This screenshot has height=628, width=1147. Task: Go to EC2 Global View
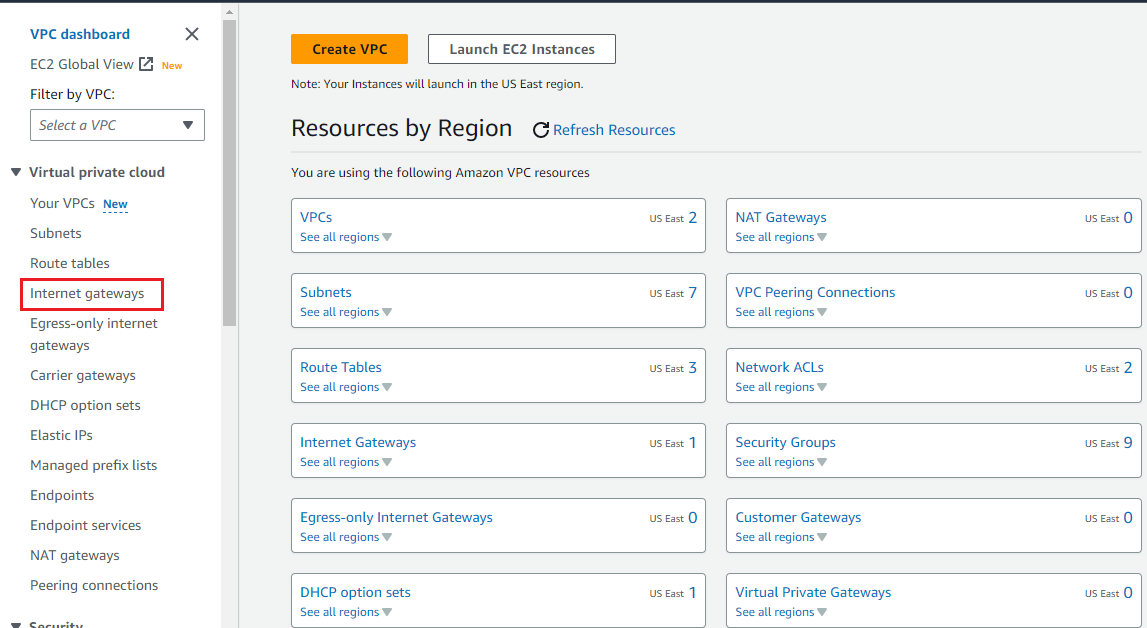click(x=81, y=64)
